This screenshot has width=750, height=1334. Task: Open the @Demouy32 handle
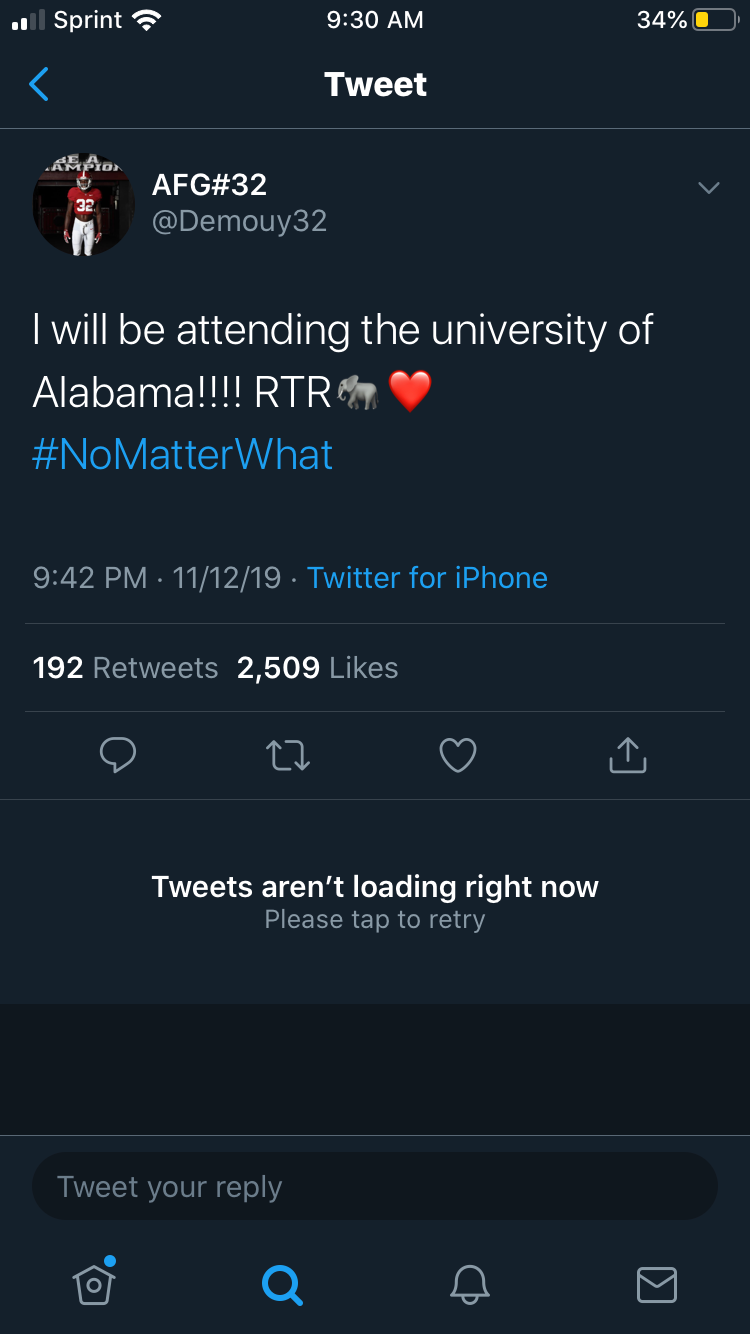tap(239, 220)
